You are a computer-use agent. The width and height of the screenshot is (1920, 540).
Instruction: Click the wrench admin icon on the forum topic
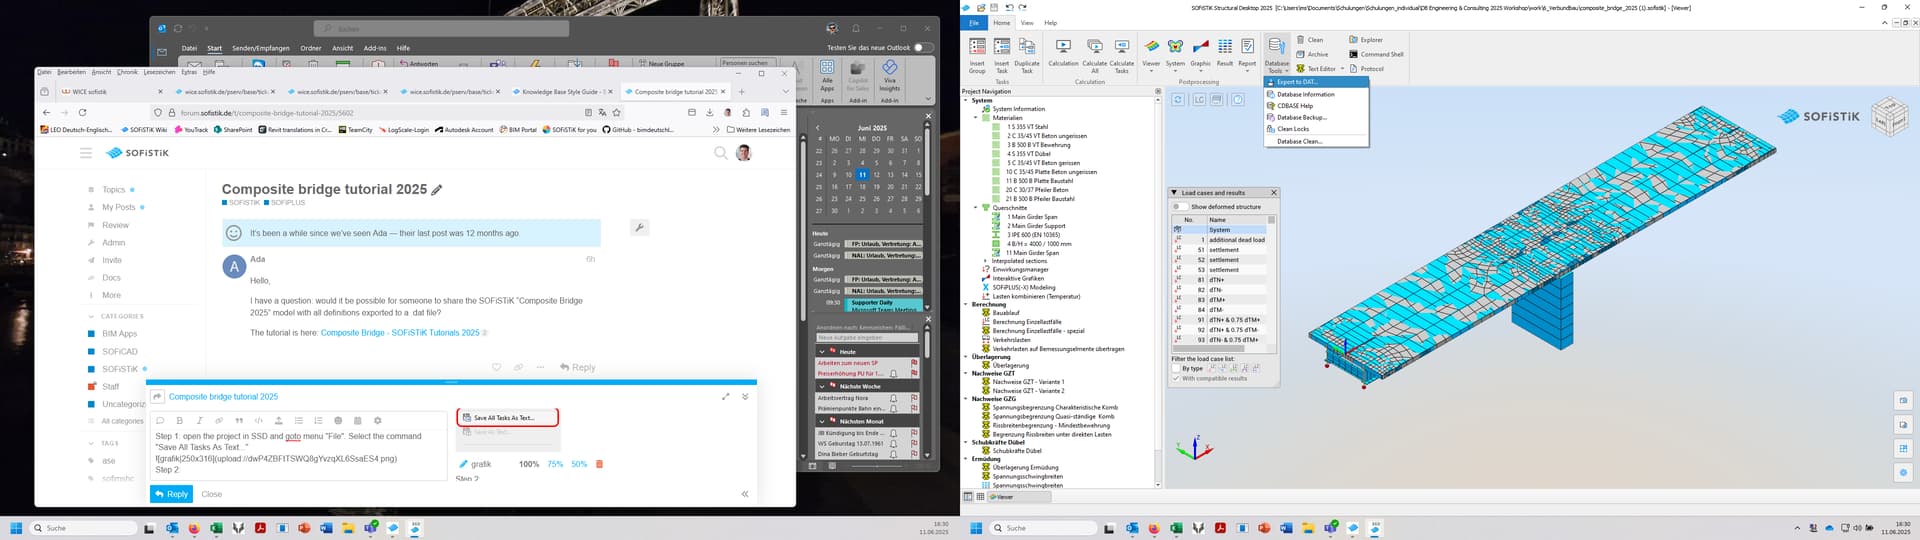point(640,227)
